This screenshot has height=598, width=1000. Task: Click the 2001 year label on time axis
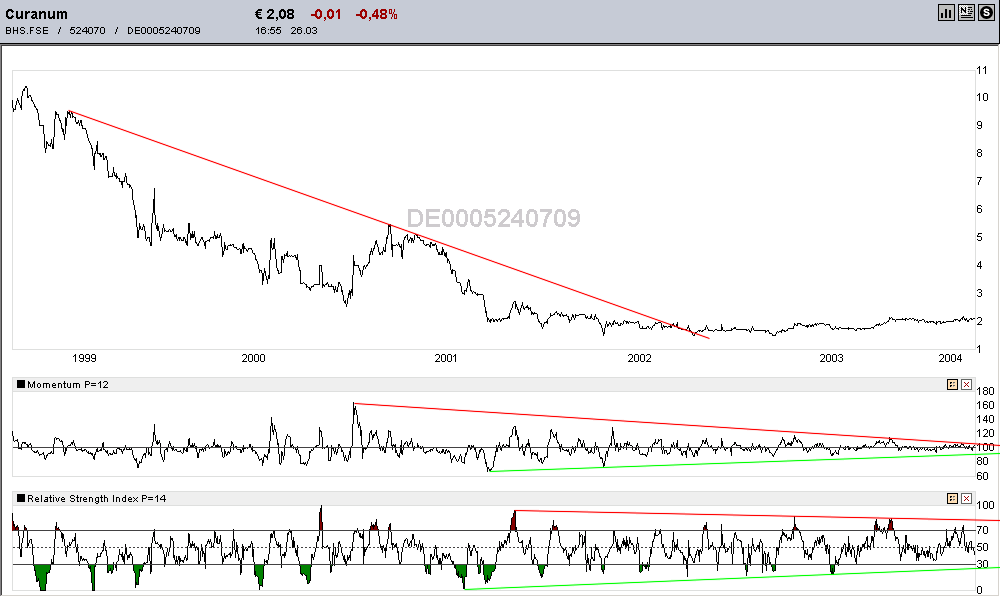click(x=446, y=358)
